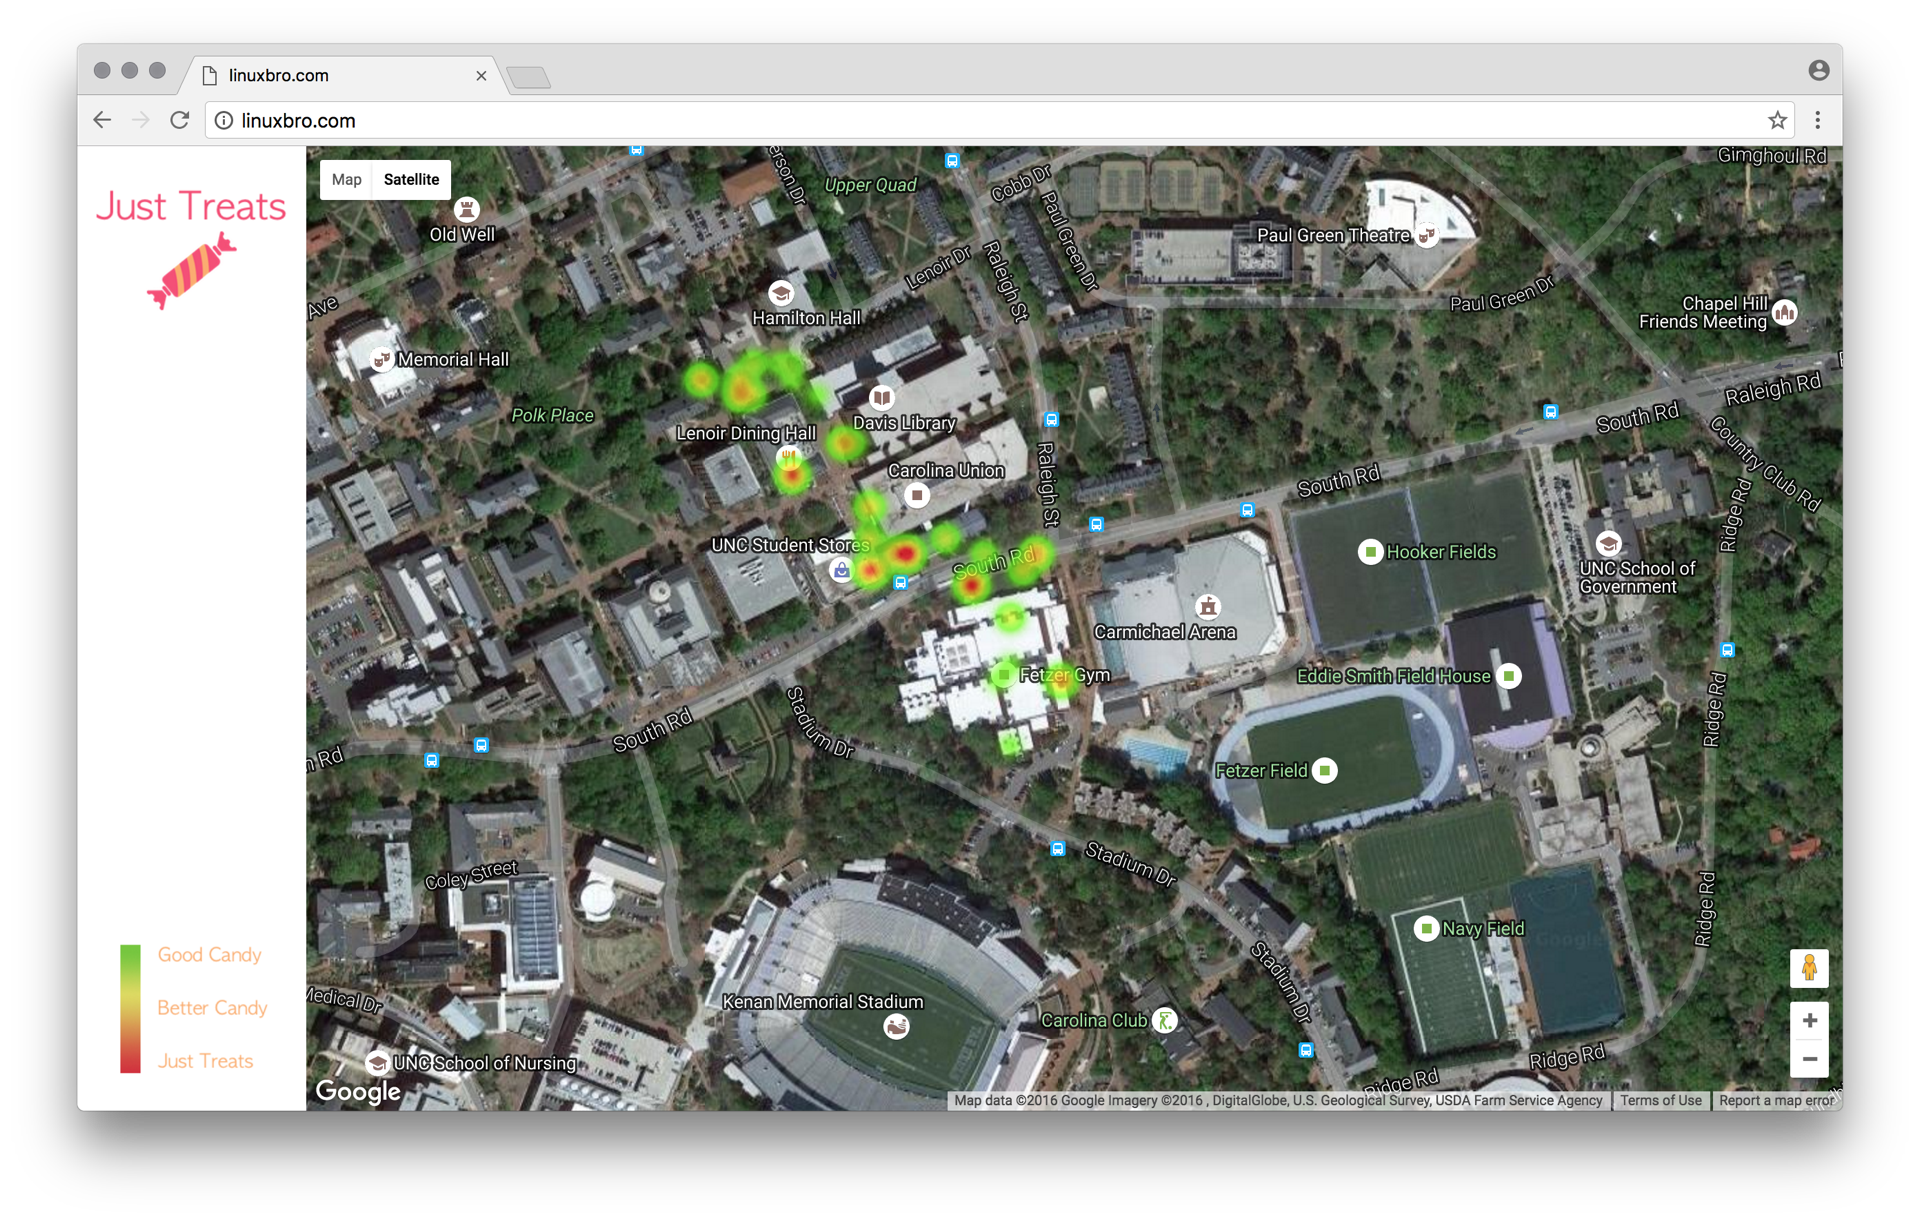Click the Street View pegman icon
The height and width of the screenshot is (1221, 1920).
[1809, 968]
